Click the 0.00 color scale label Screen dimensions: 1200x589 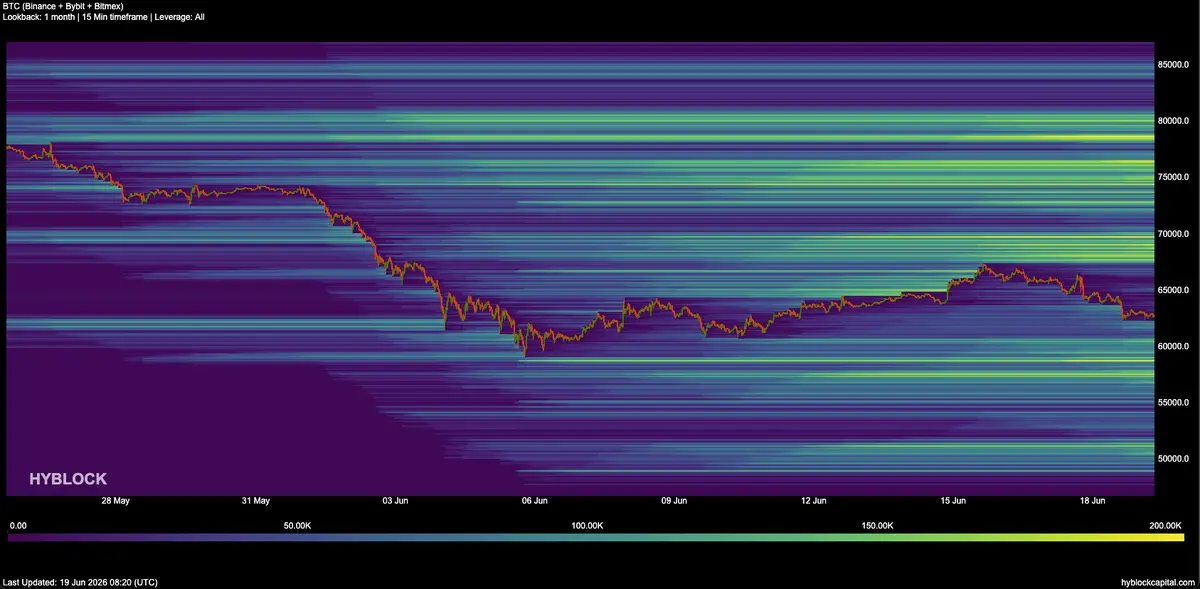coord(17,525)
